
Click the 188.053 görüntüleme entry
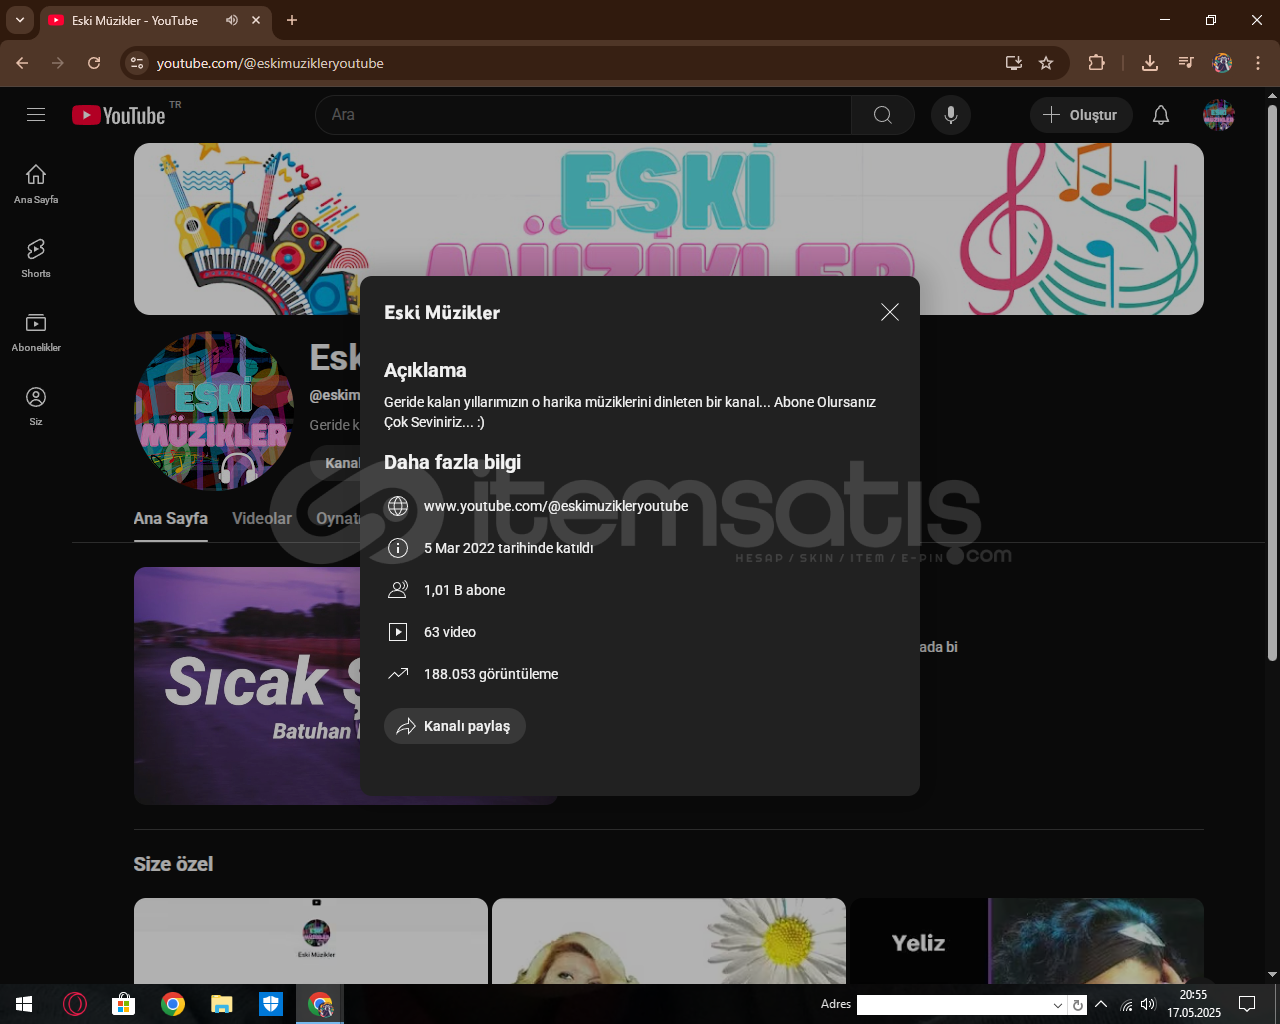[491, 674]
